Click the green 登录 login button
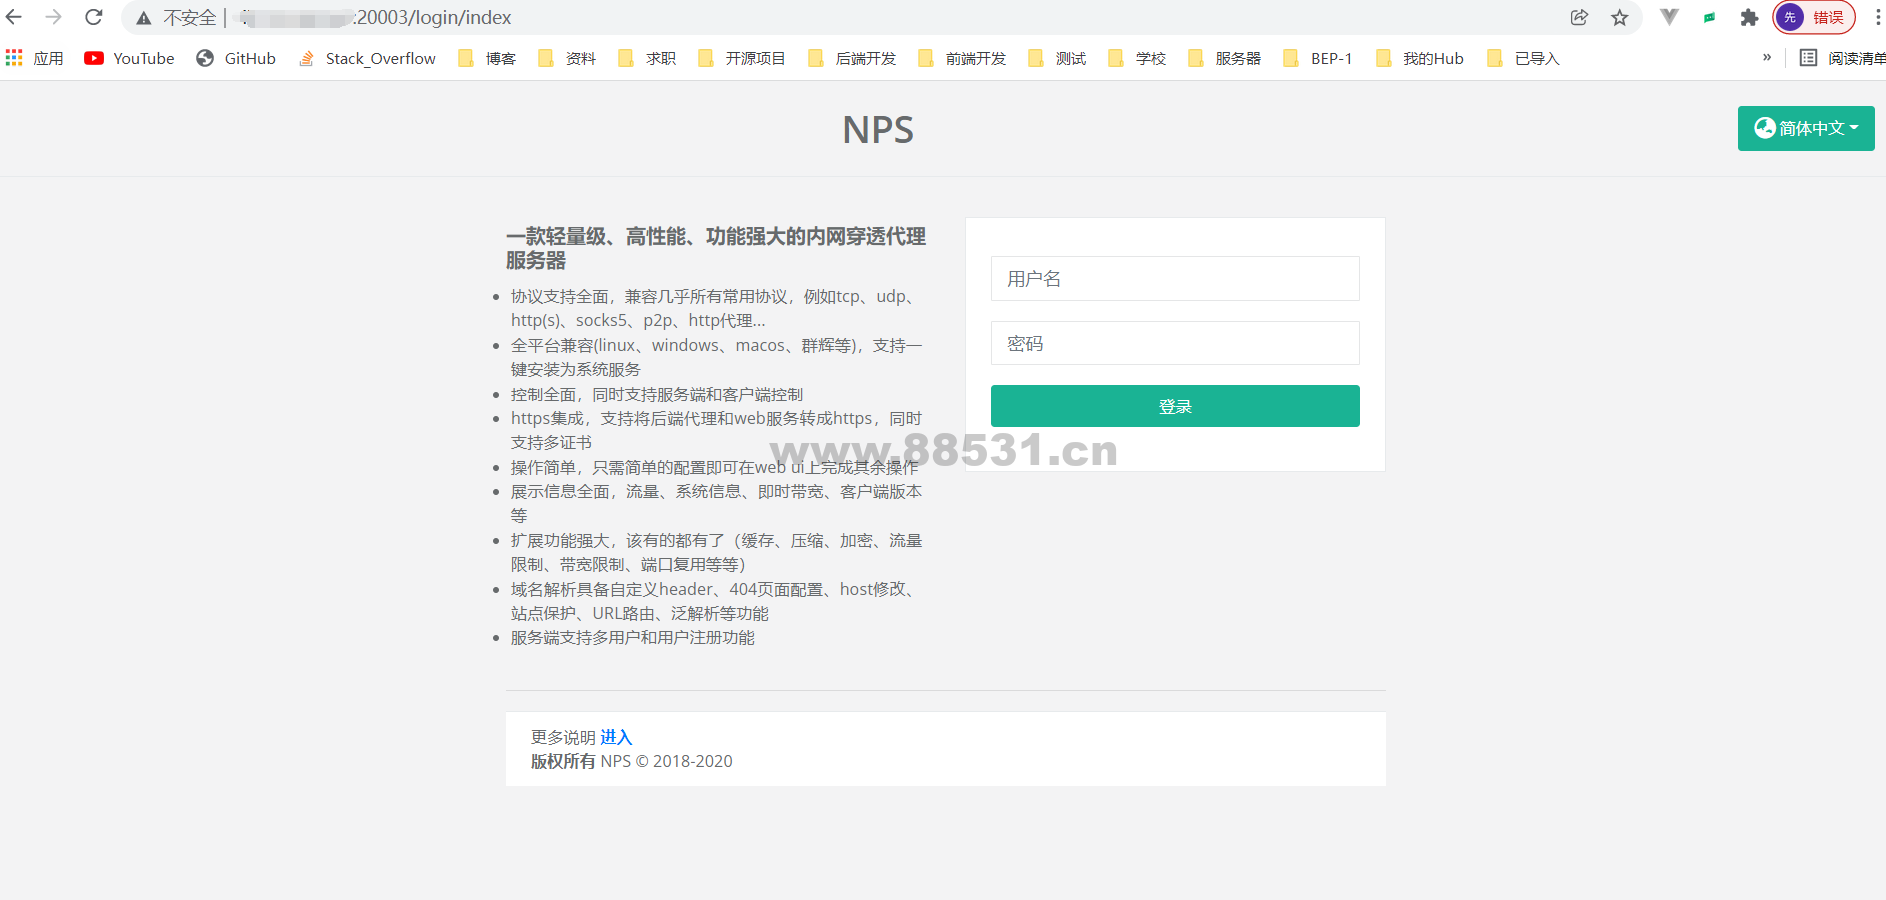 pos(1175,406)
